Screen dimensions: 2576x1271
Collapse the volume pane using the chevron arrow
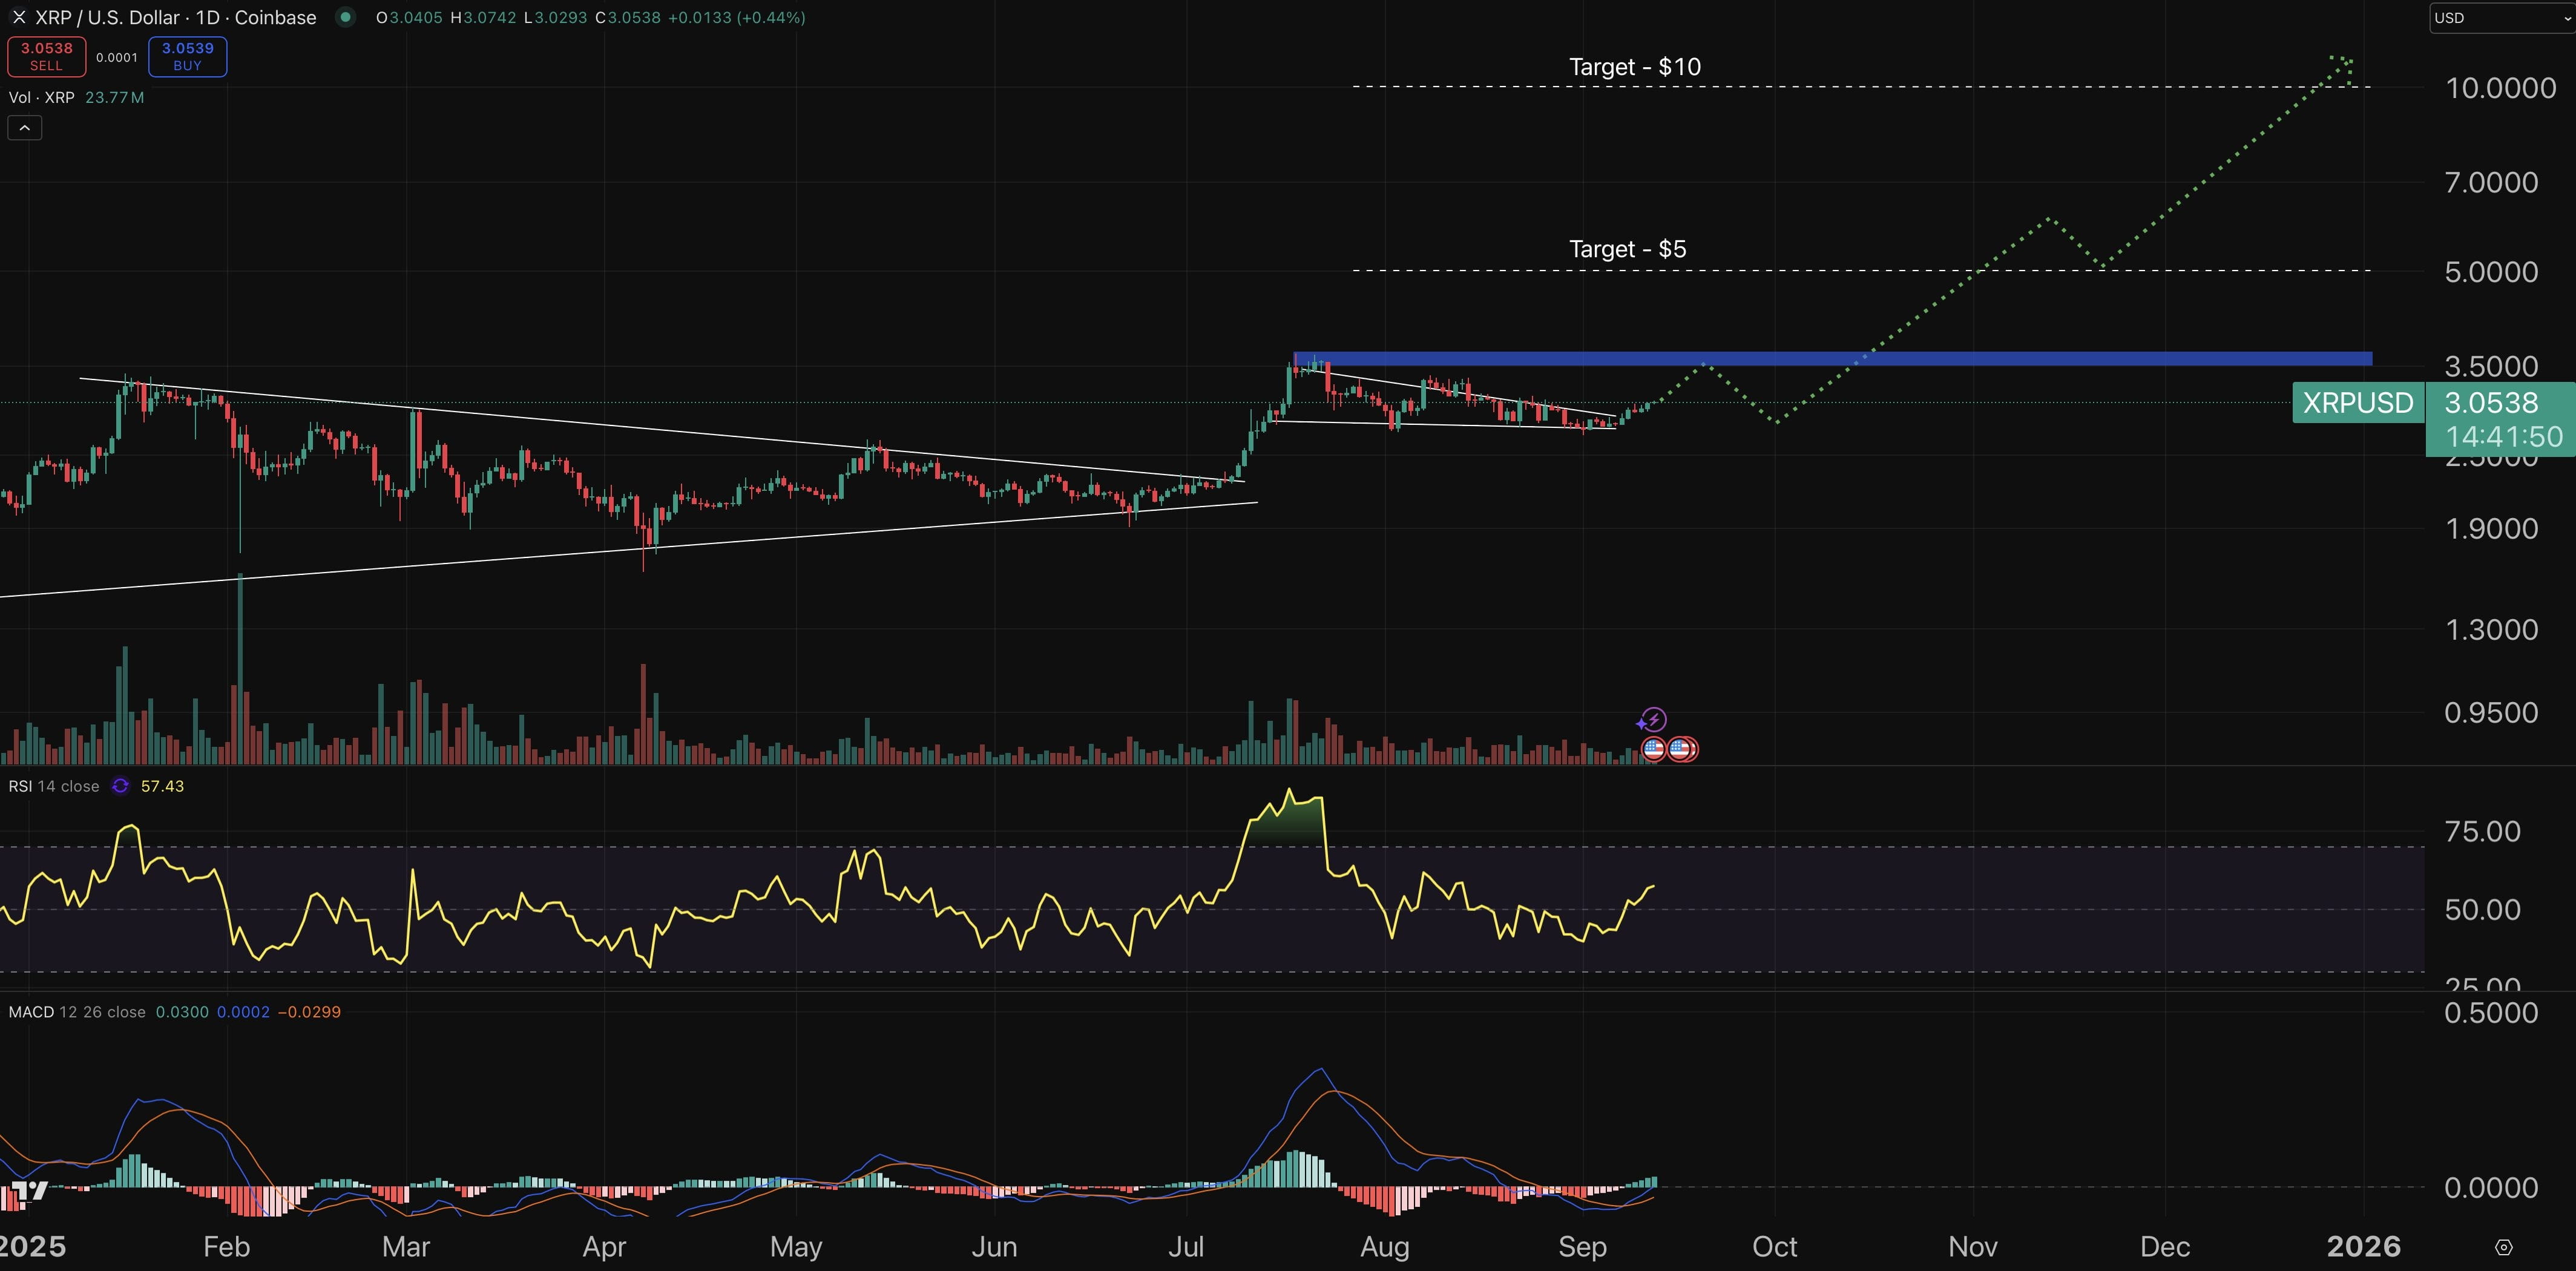pos(24,127)
